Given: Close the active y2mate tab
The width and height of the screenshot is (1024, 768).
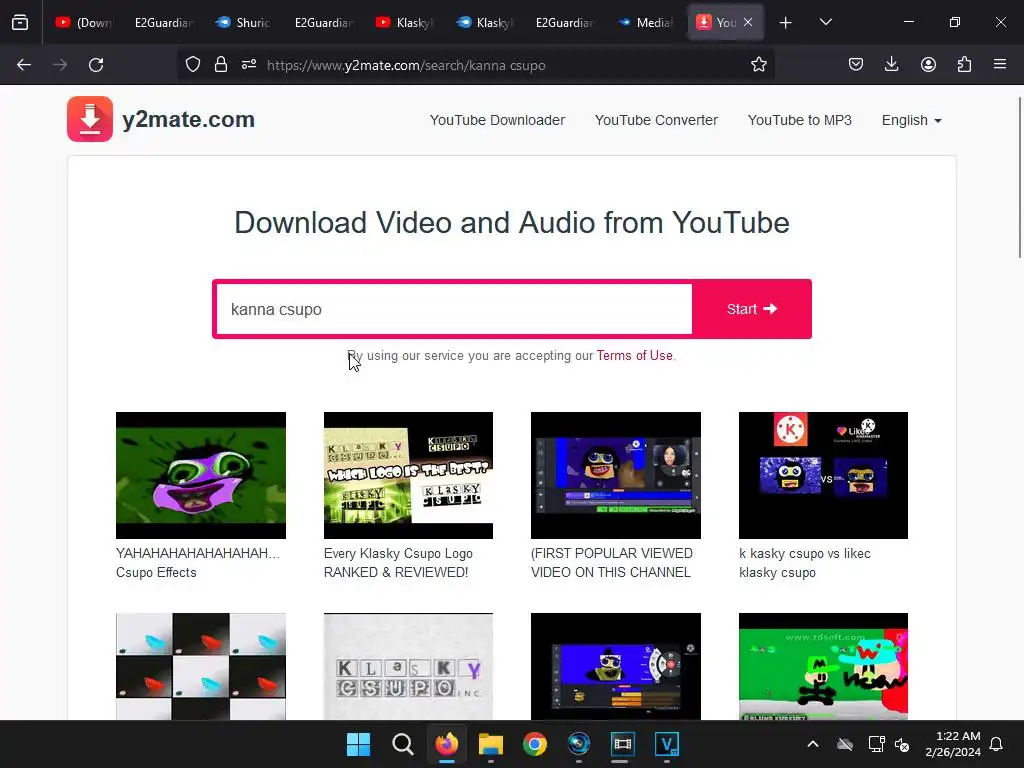Looking at the screenshot, I should point(748,22).
